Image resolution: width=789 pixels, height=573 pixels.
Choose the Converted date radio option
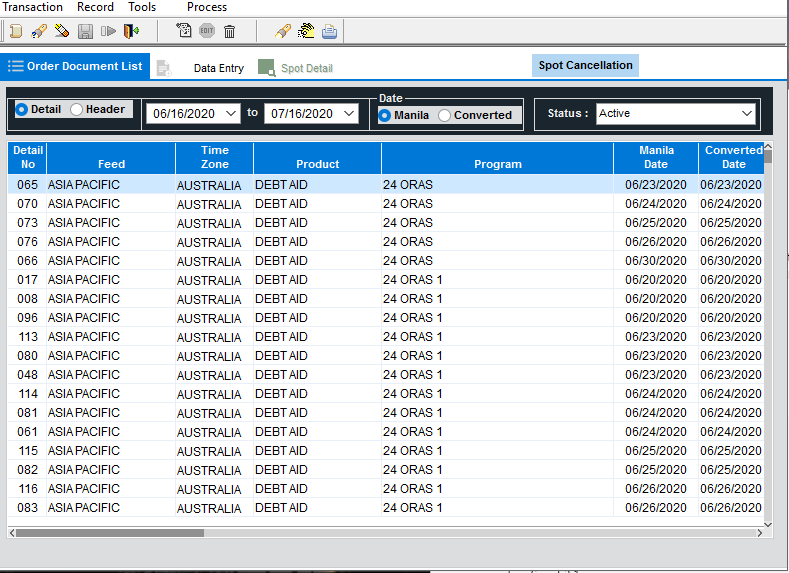(x=445, y=116)
